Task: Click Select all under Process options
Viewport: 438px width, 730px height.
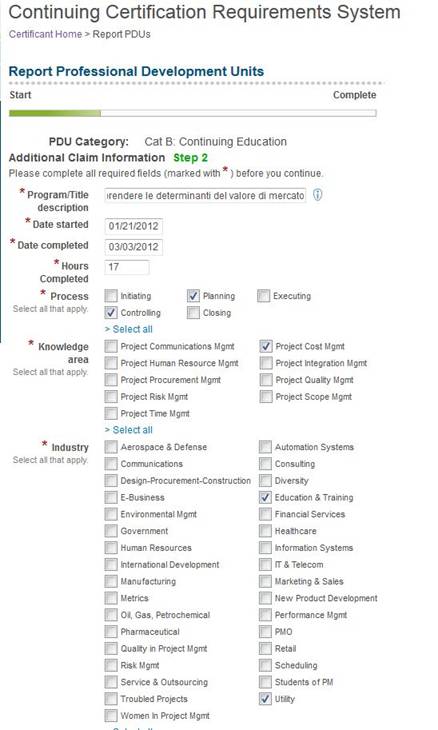Action: pos(129,329)
